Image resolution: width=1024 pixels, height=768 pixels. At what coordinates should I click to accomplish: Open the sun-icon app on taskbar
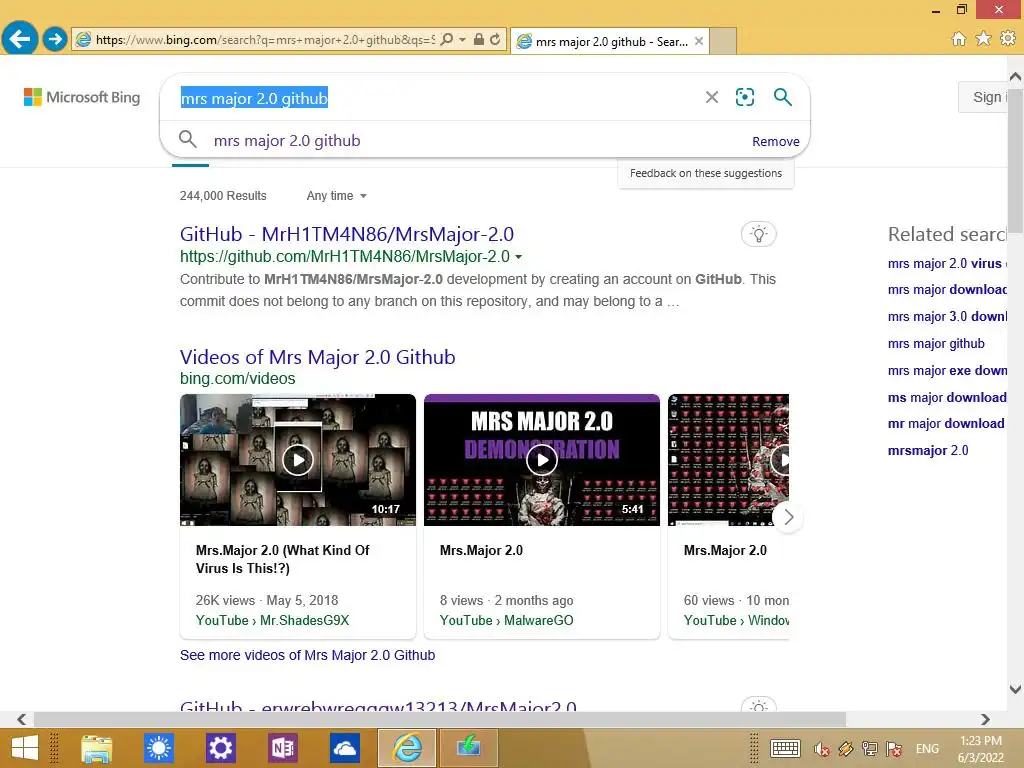[x=159, y=748]
